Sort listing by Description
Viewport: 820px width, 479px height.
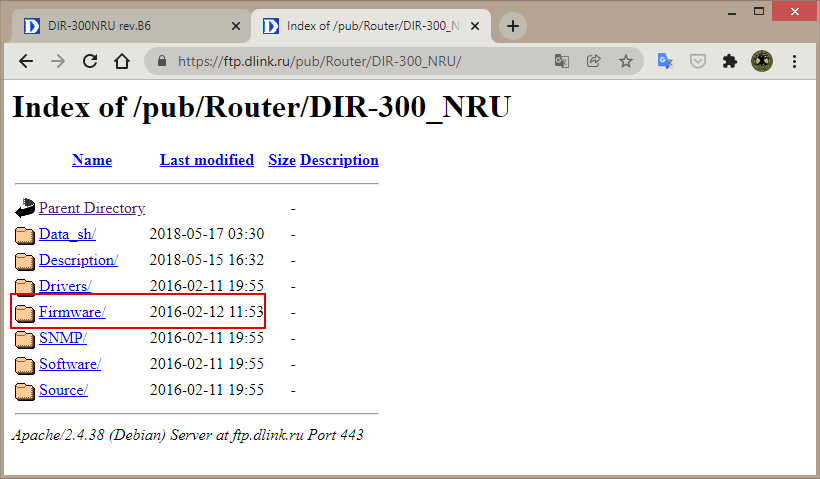point(339,160)
